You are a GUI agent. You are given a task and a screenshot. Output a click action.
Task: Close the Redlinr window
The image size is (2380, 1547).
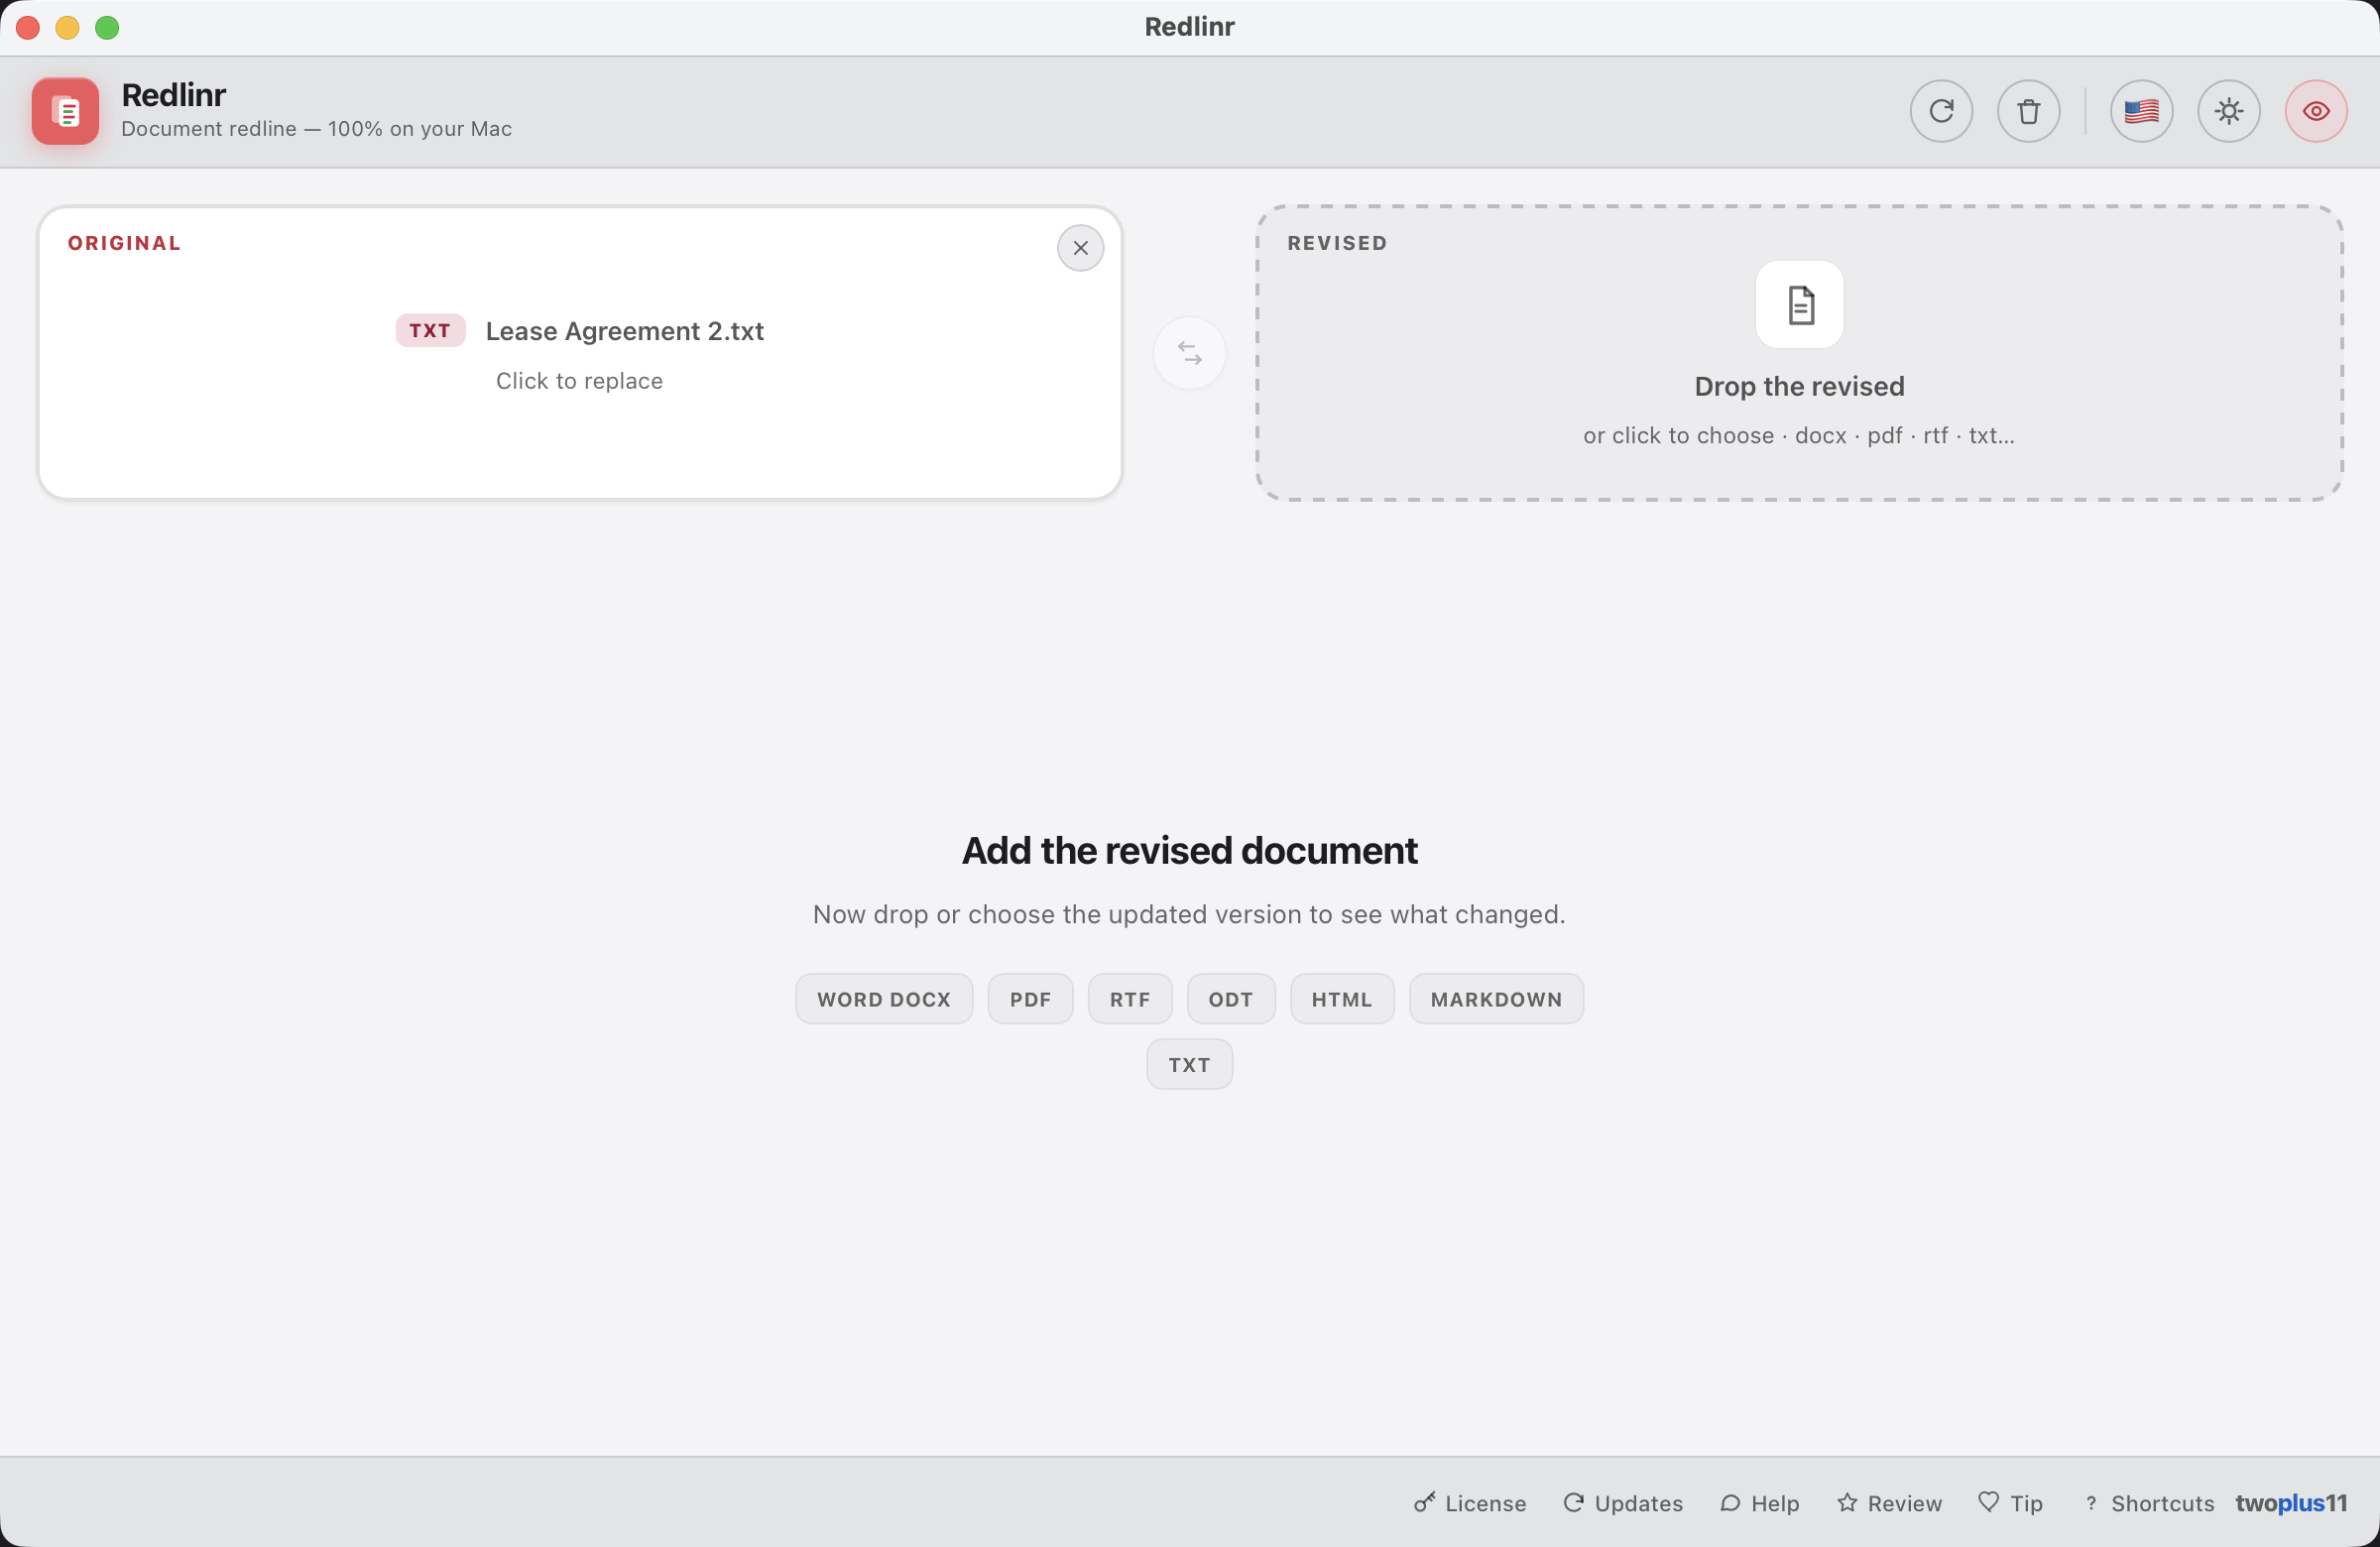click(28, 28)
